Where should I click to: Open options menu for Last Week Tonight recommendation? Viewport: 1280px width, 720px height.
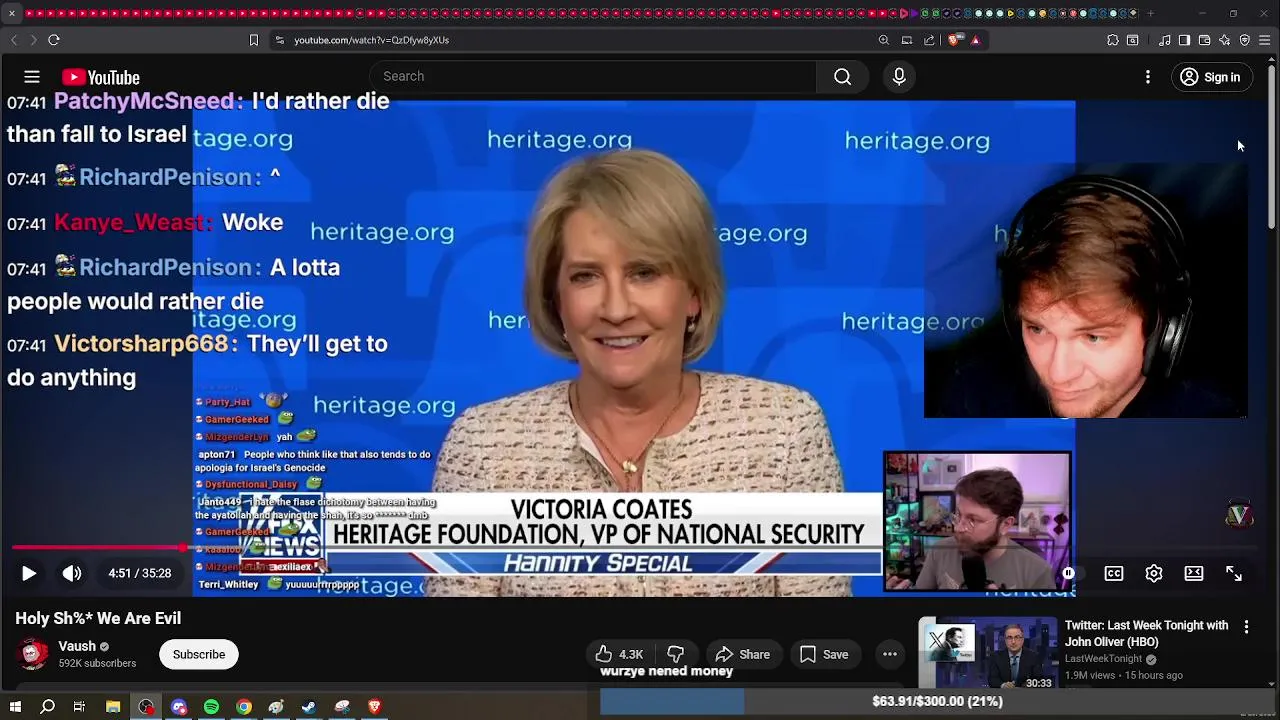[x=1246, y=627]
